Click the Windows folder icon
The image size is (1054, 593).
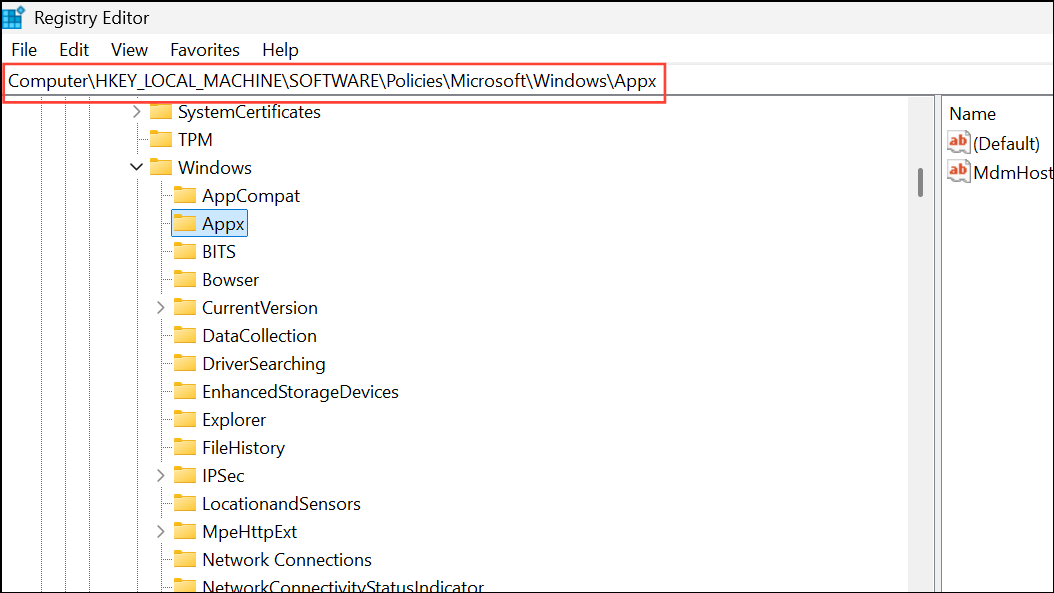click(161, 167)
